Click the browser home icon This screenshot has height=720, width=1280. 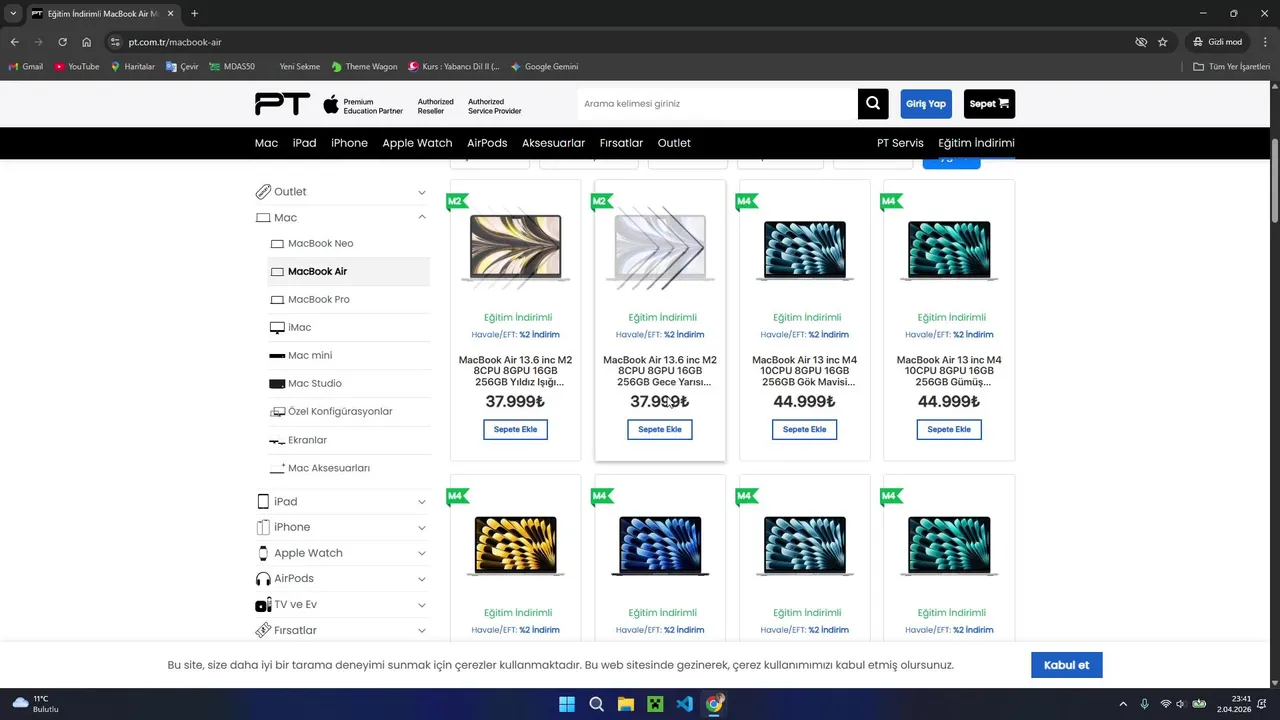(x=87, y=42)
